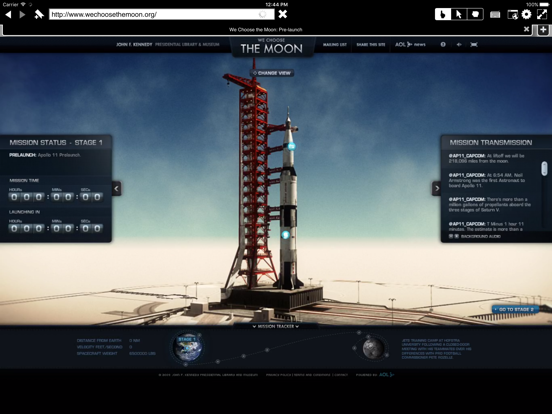The image size is (552, 414).
Task: Click the Mission Transmission heading
Action: pyautogui.click(x=491, y=143)
